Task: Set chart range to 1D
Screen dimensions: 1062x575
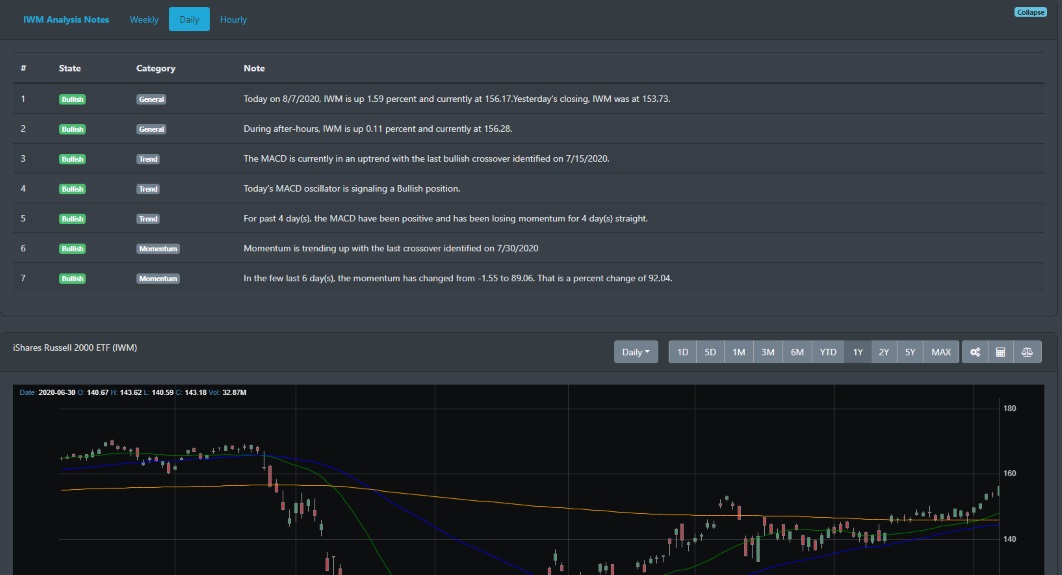Action: [683, 352]
